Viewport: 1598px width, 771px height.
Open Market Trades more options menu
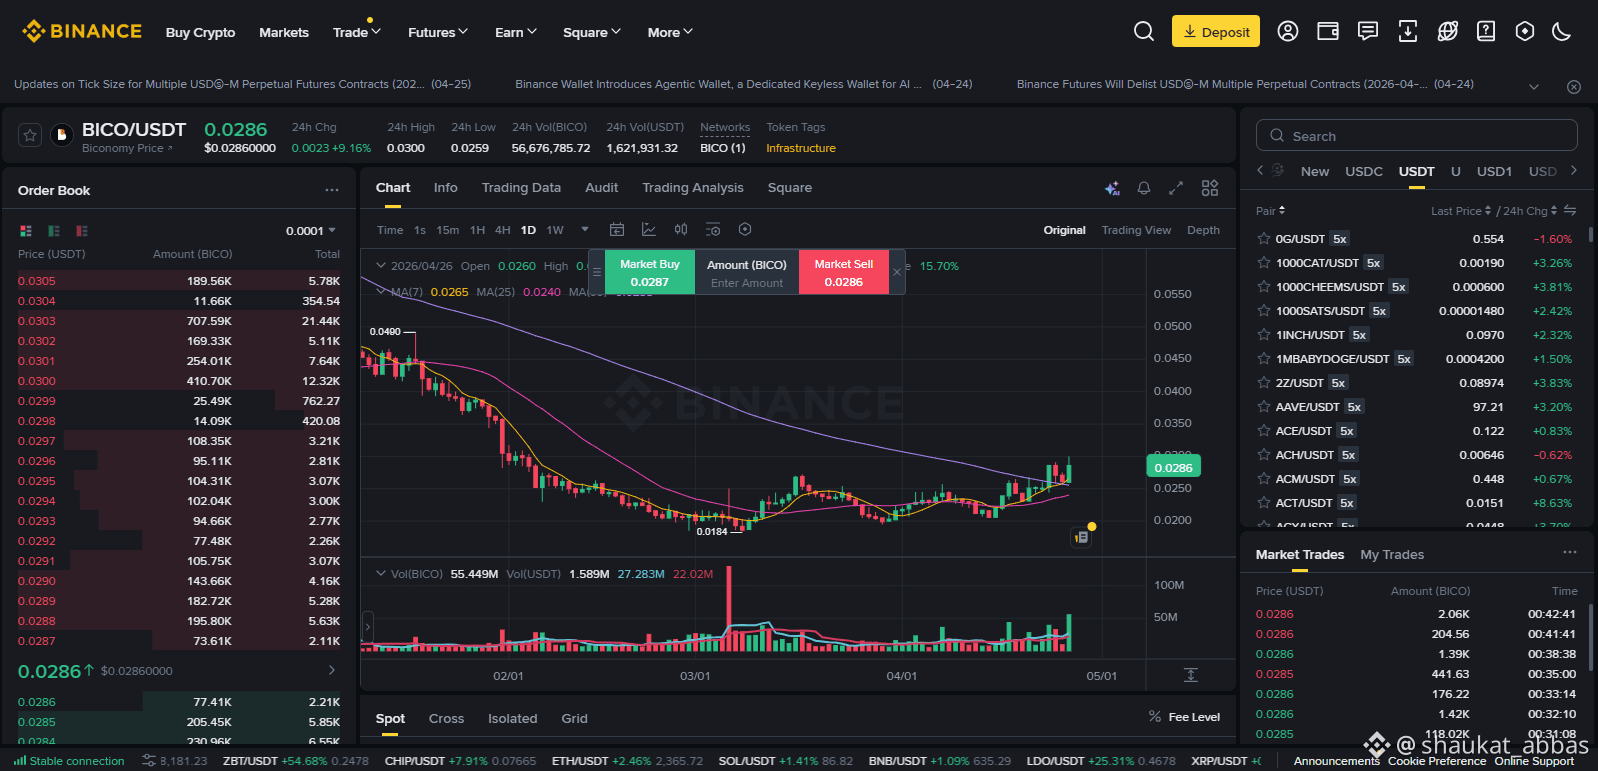1570,553
